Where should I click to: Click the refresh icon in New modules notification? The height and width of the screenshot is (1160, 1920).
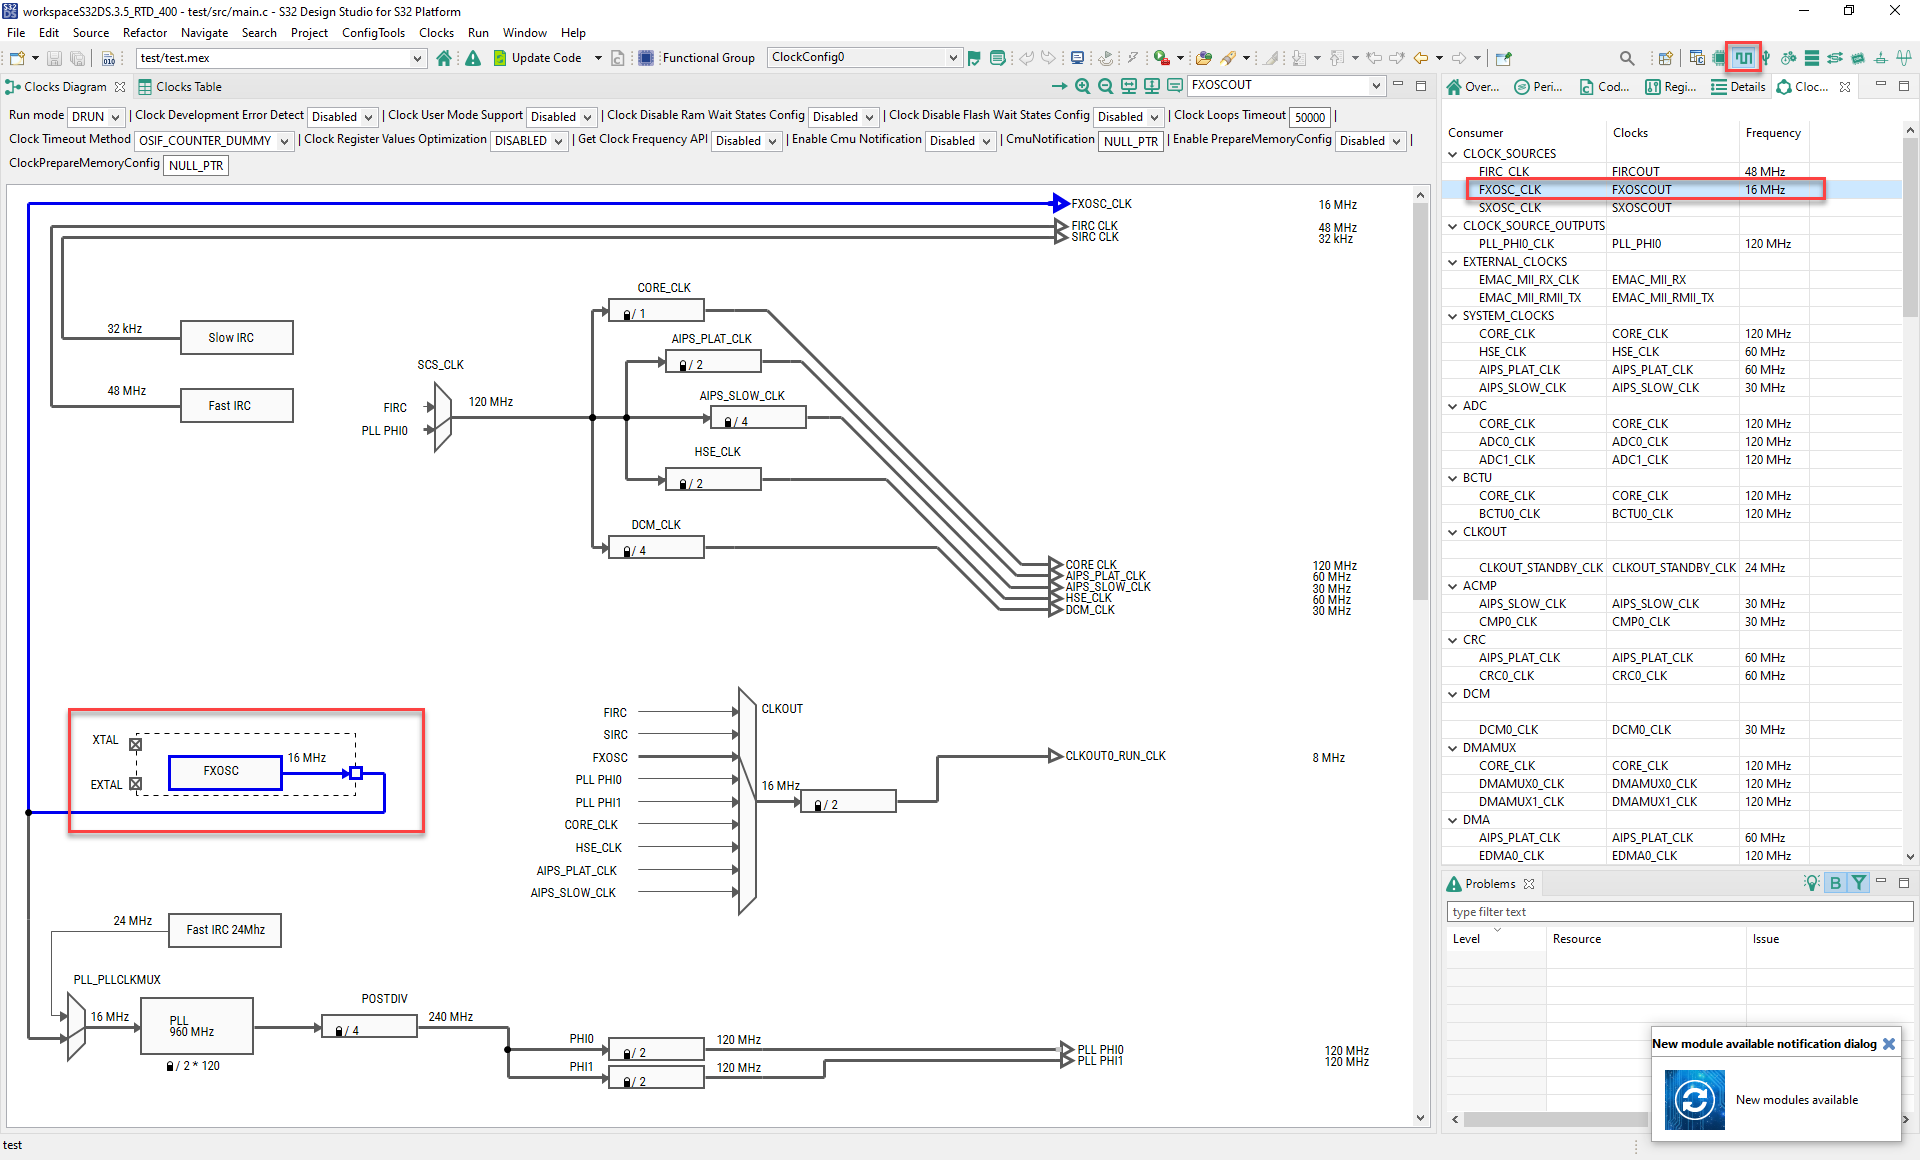(x=1695, y=1100)
